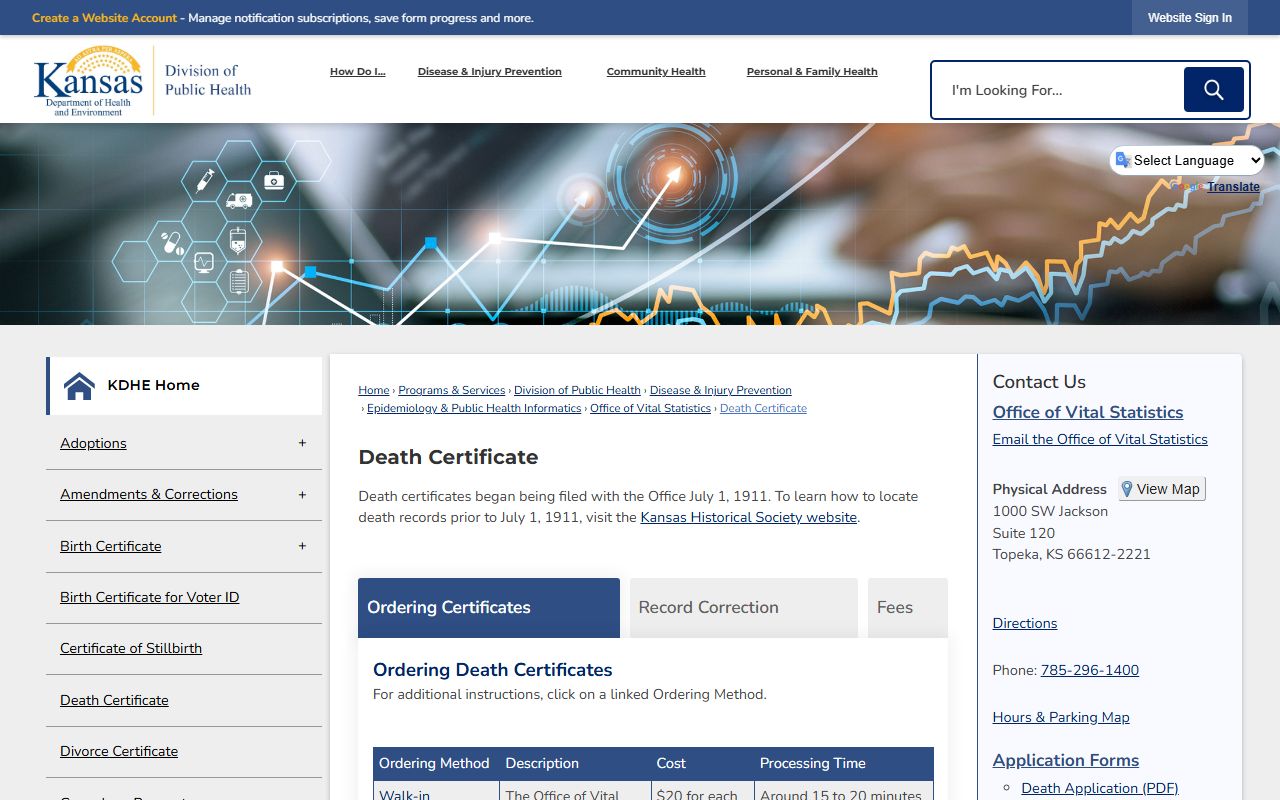This screenshot has width=1280, height=800.
Task: Click the search magnifier button
Action: [1213, 90]
